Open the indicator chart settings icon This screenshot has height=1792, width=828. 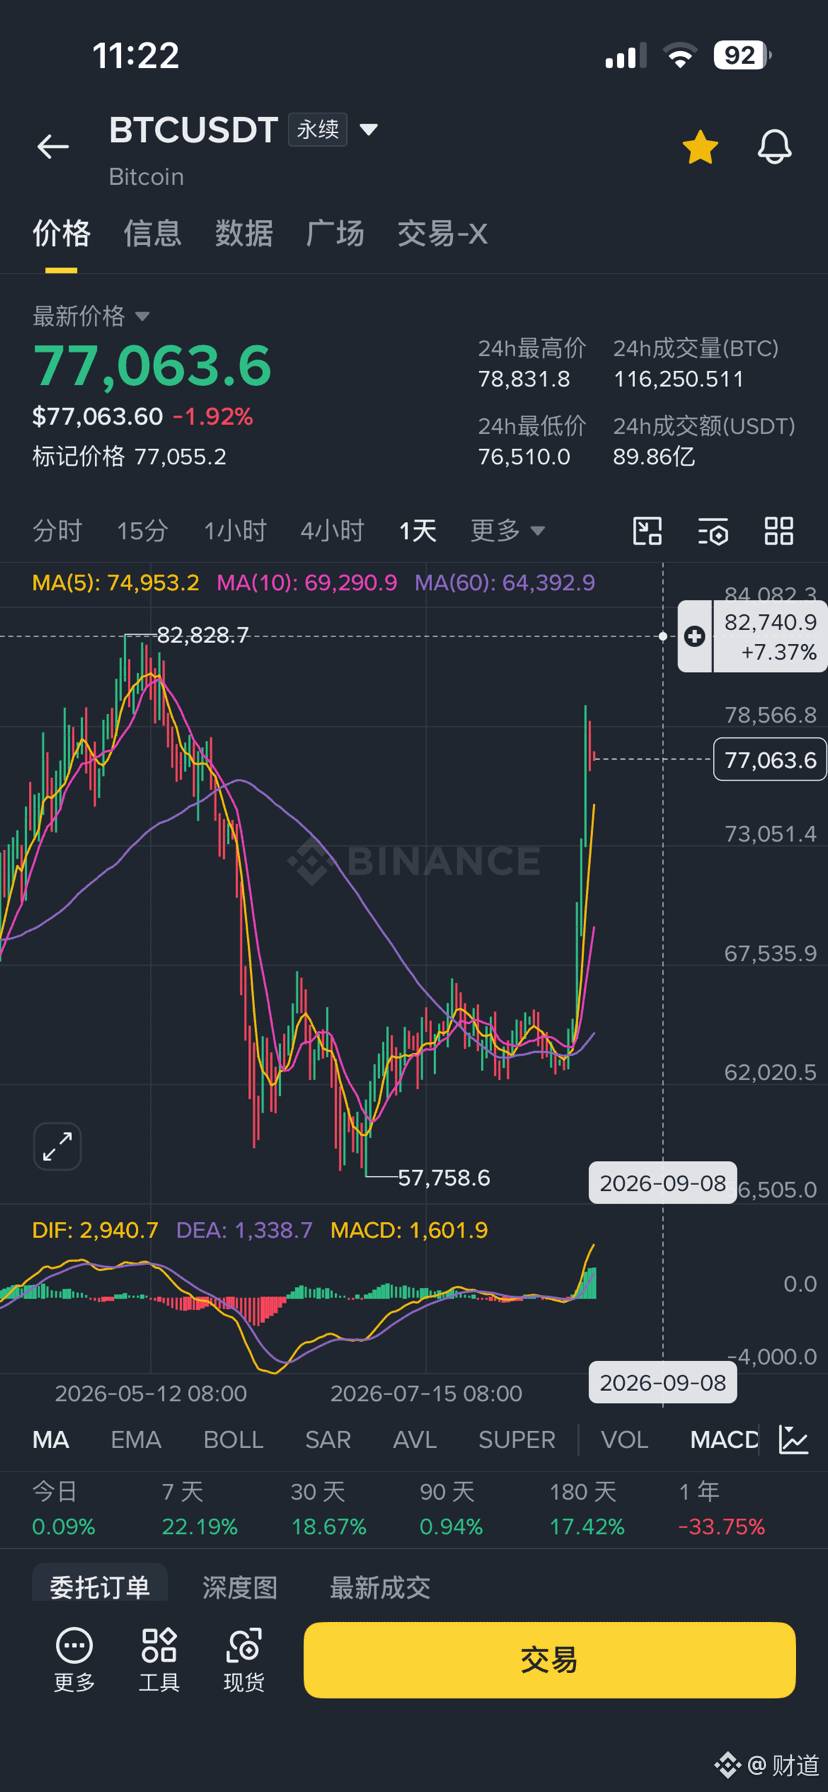pos(794,1440)
